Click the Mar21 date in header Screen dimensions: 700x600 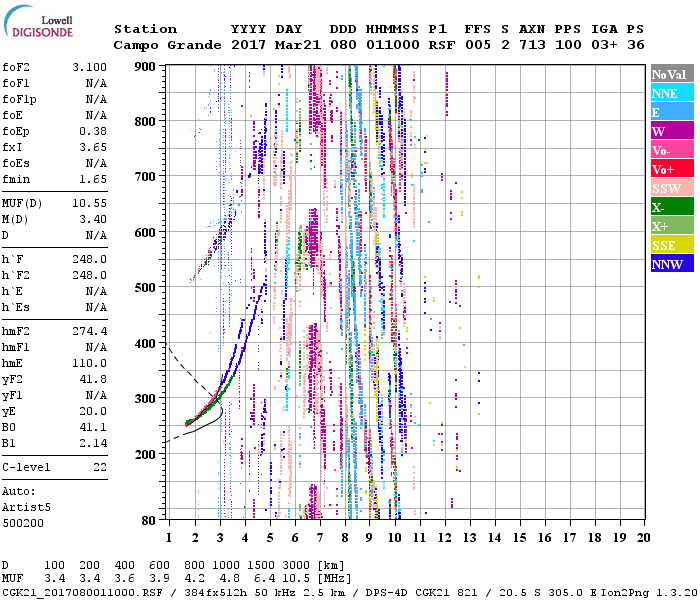pos(298,45)
